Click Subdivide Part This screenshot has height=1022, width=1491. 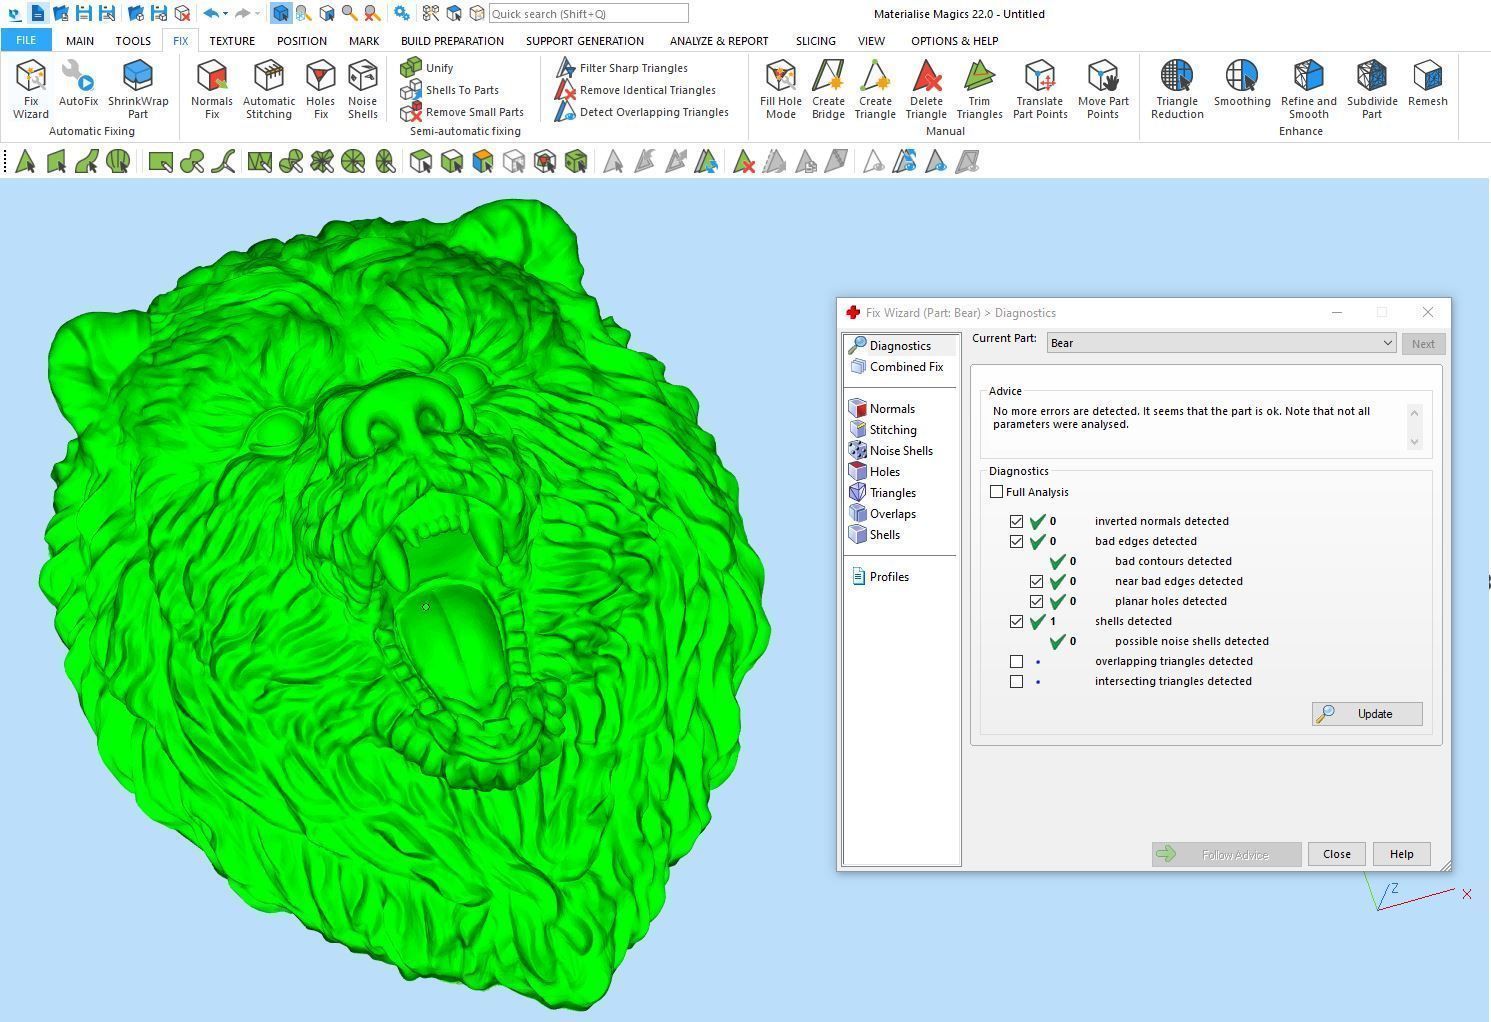[1372, 89]
